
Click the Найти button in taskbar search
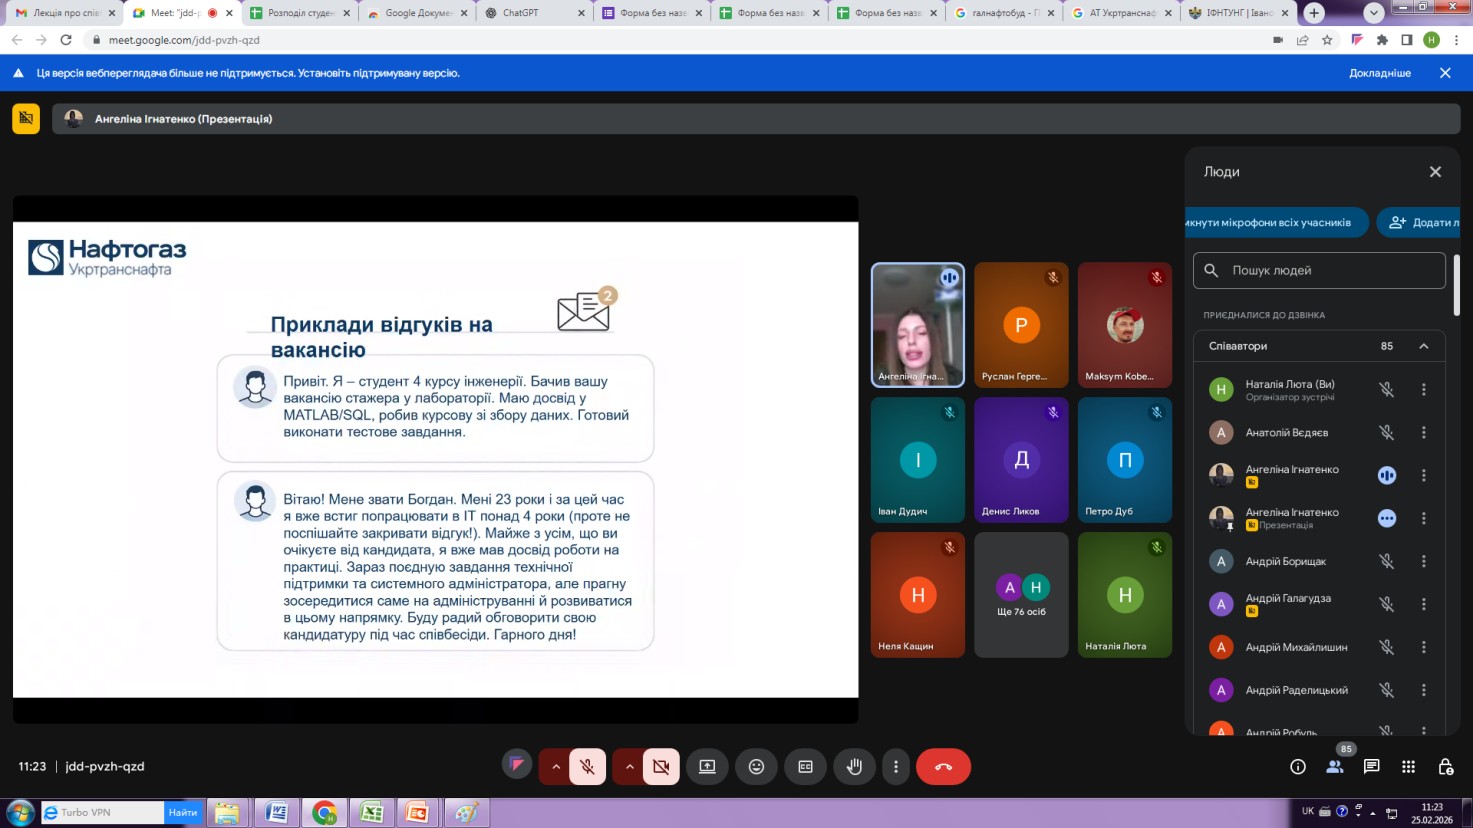coord(183,813)
